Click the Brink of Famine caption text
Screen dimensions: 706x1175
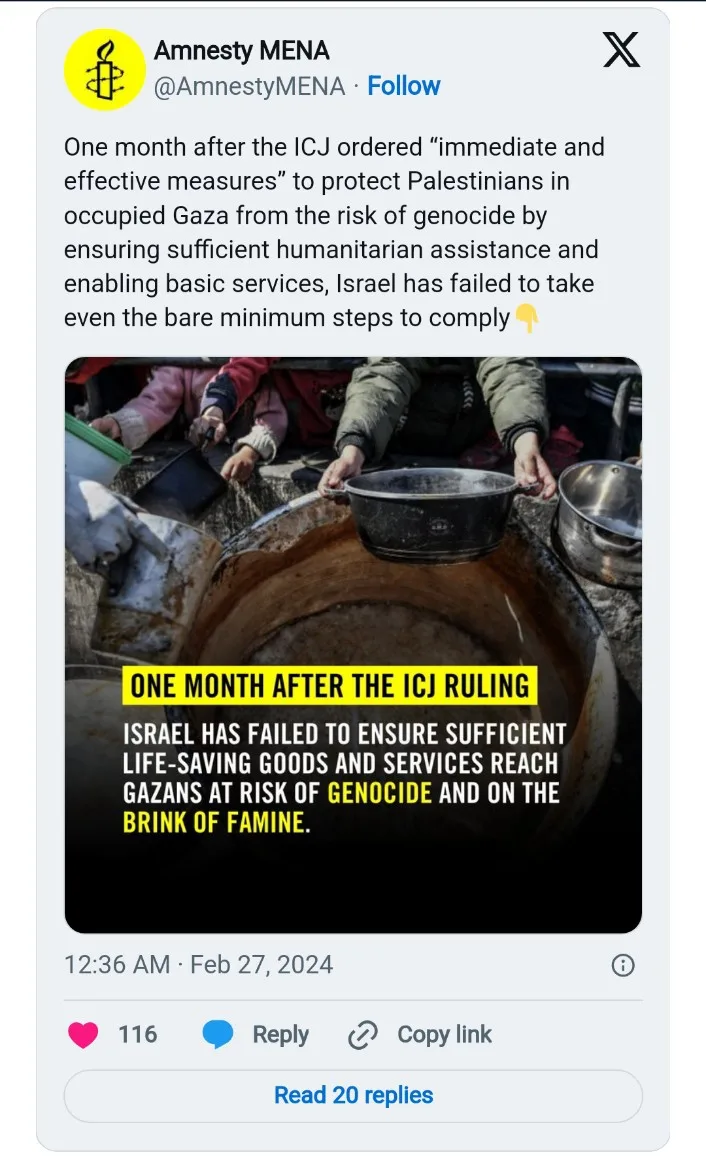click(x=216, y=823)
